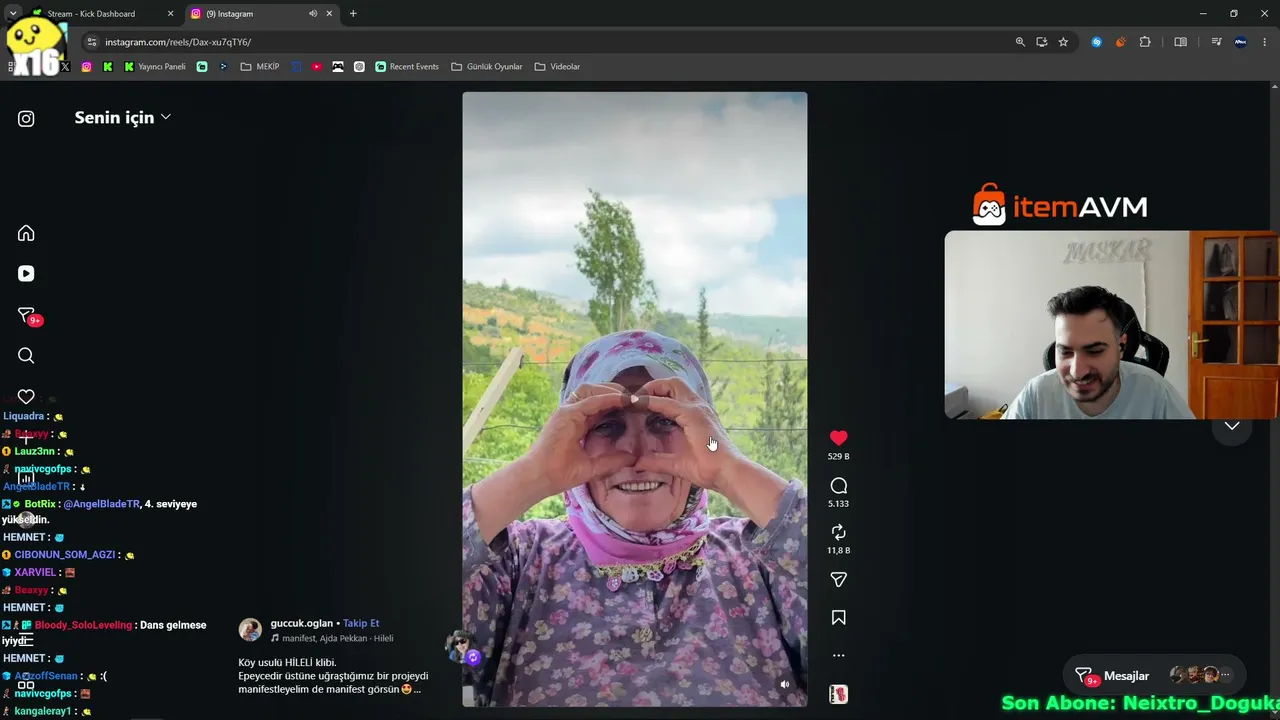Open the Reels section in the sidebar

(x=26, y=274)
